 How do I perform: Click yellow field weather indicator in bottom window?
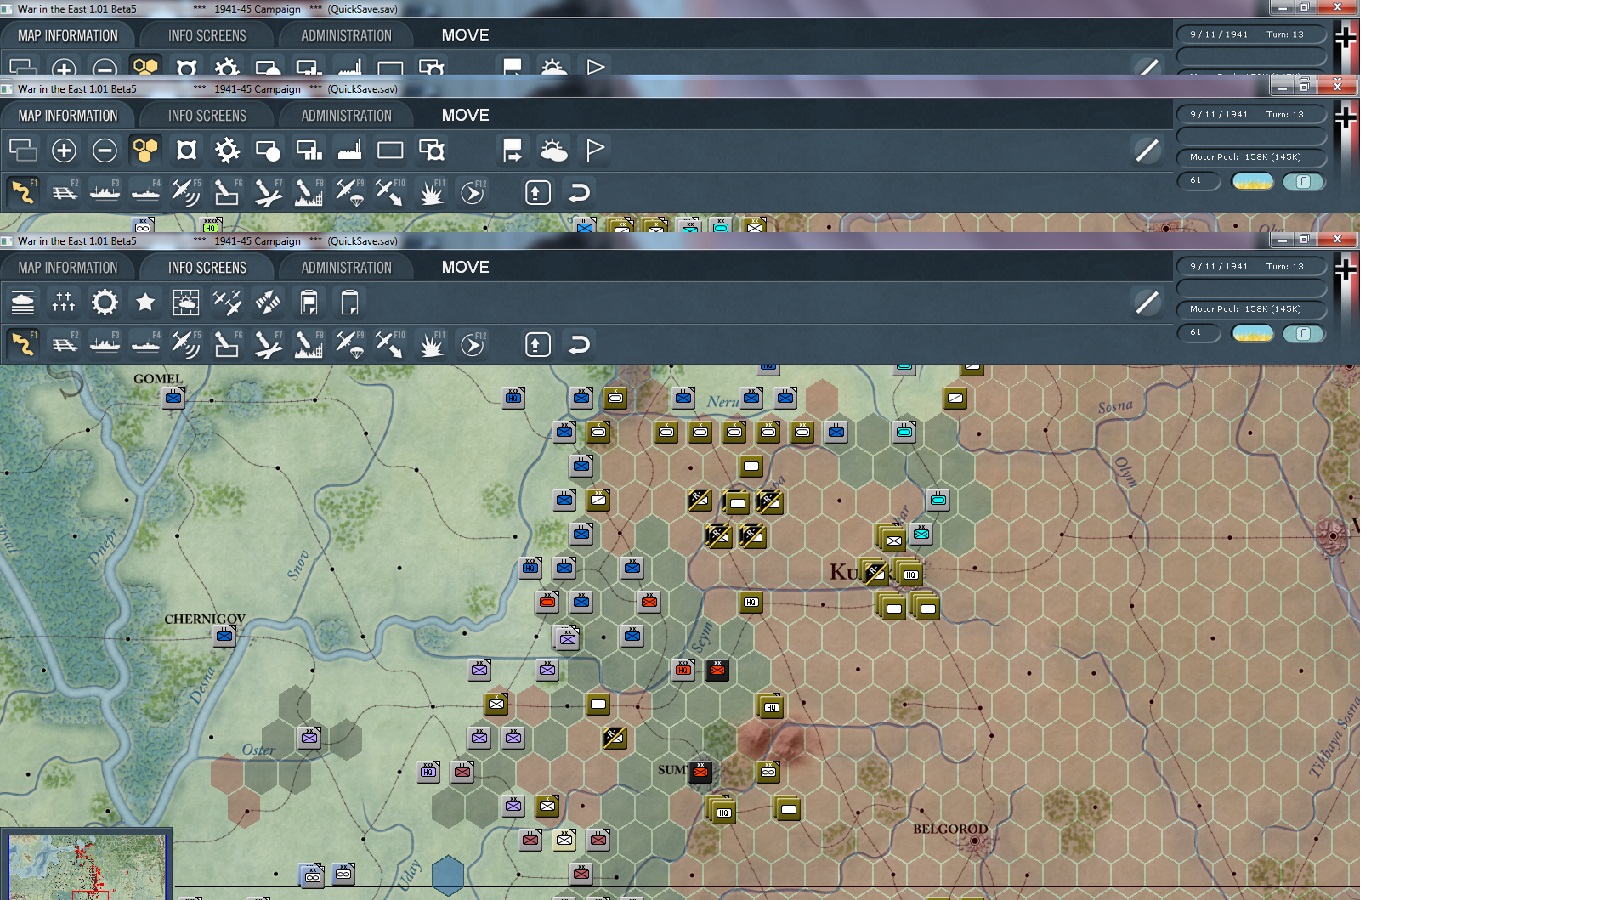click(1253, 333)
